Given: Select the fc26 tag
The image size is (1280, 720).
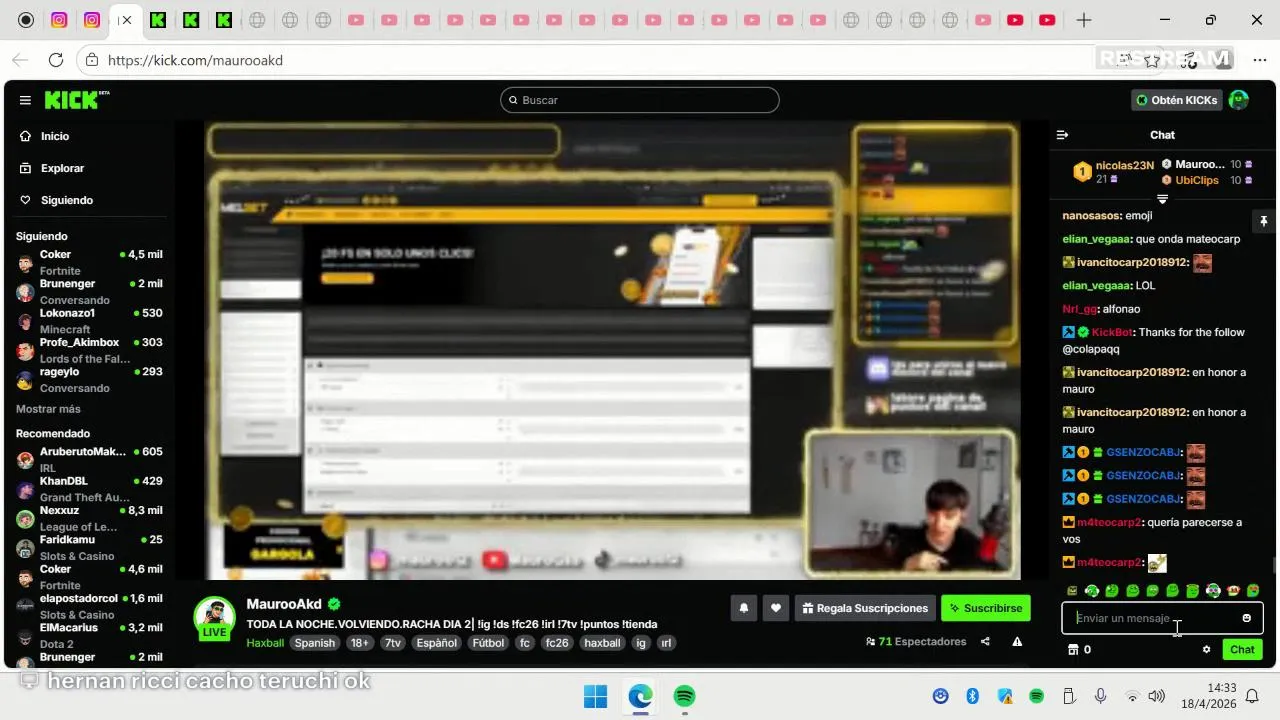Looking at the screenshot, I should pyautogui.click(x=557, y=643).
